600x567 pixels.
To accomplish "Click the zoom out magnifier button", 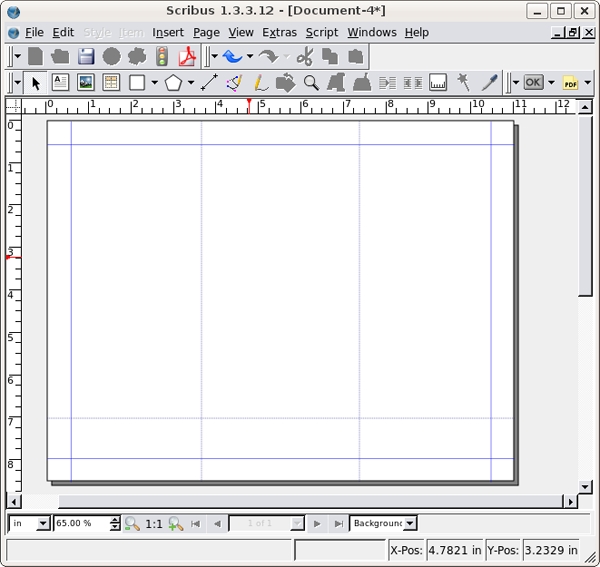I will [x=132, y=523].
